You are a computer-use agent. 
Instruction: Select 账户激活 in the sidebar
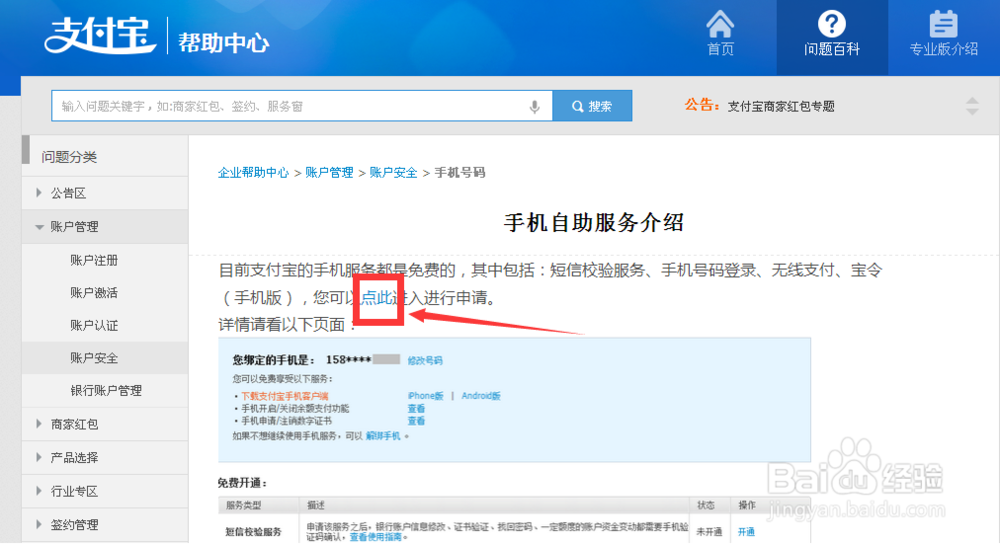click(94, 293)
